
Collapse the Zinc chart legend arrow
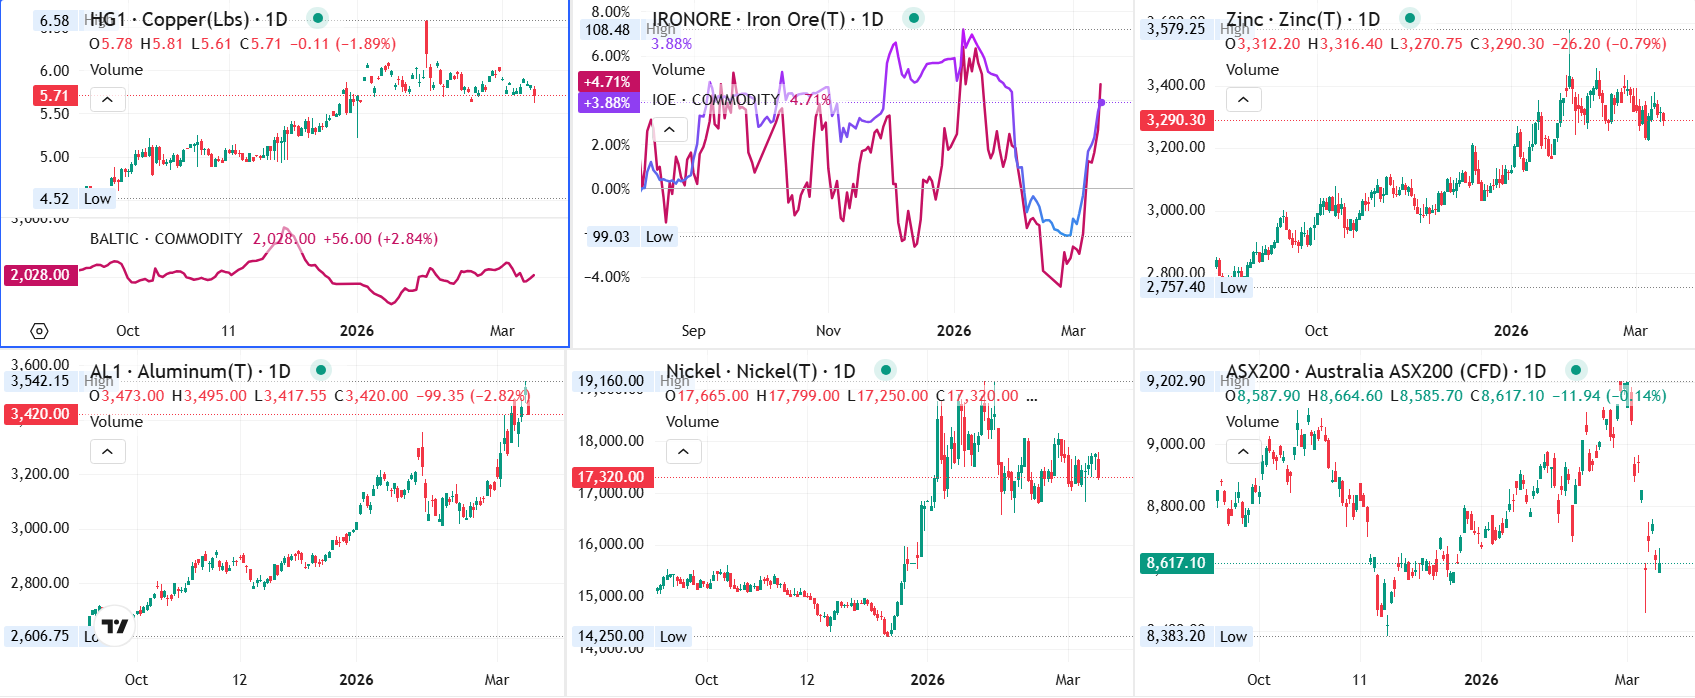pos(1243,100)
